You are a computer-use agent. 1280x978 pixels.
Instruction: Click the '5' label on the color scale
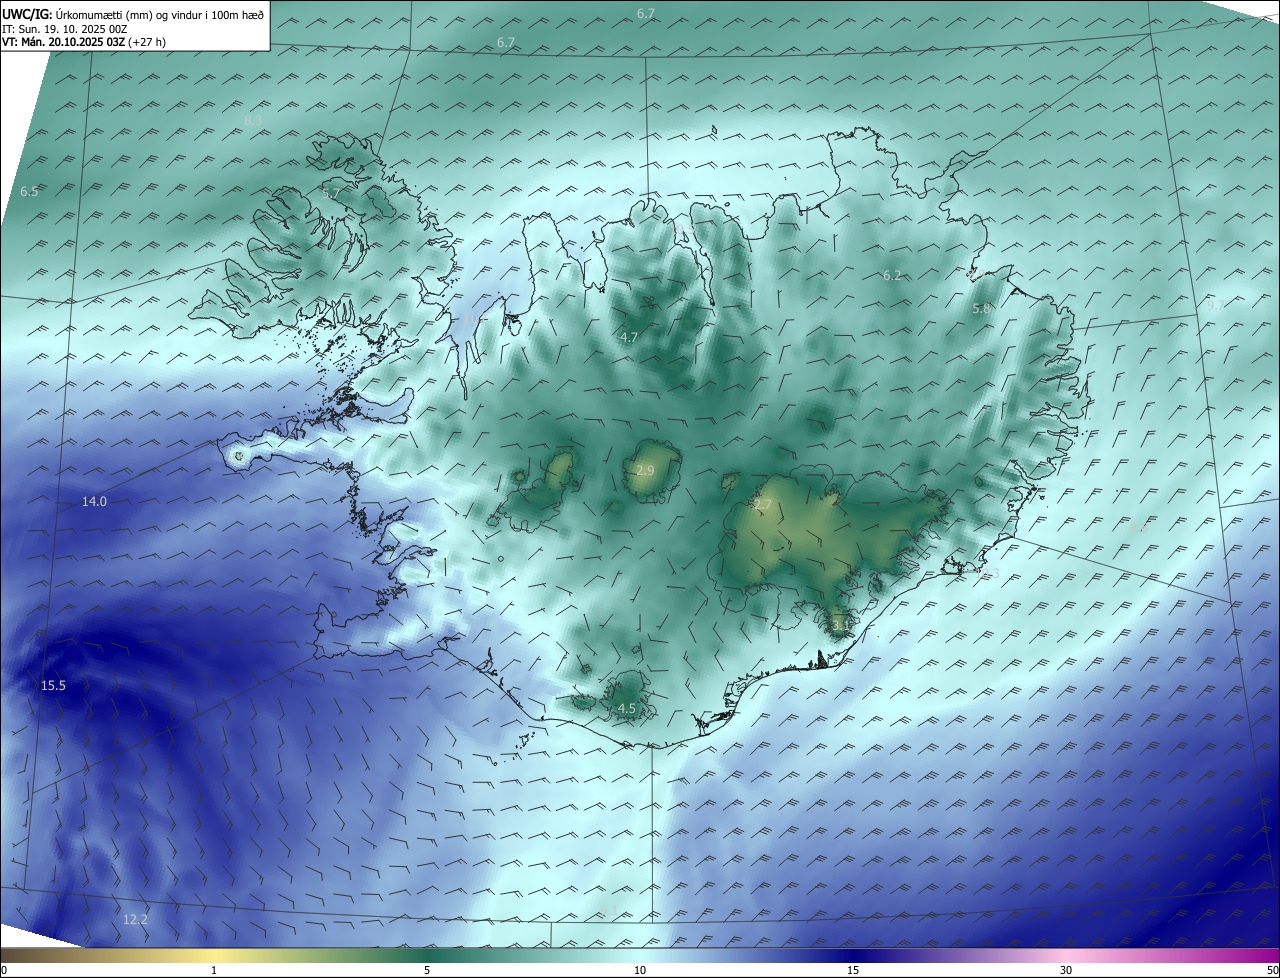(x=427, y=970)
